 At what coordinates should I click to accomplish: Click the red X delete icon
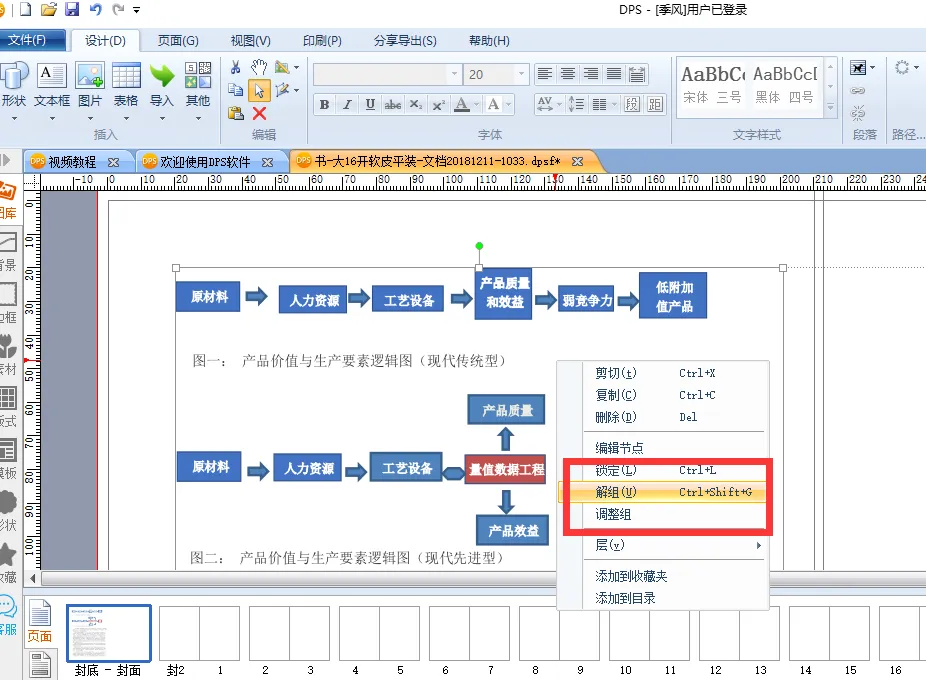pyautogui.click(x=259, y=113)
